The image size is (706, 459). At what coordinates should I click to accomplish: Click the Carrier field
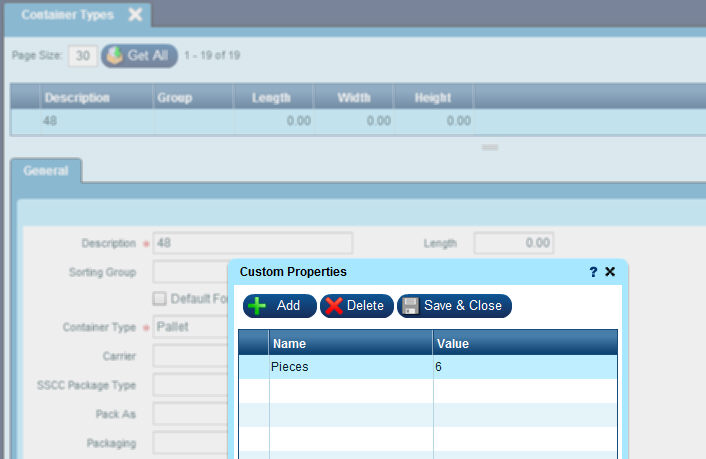point(191,356)
